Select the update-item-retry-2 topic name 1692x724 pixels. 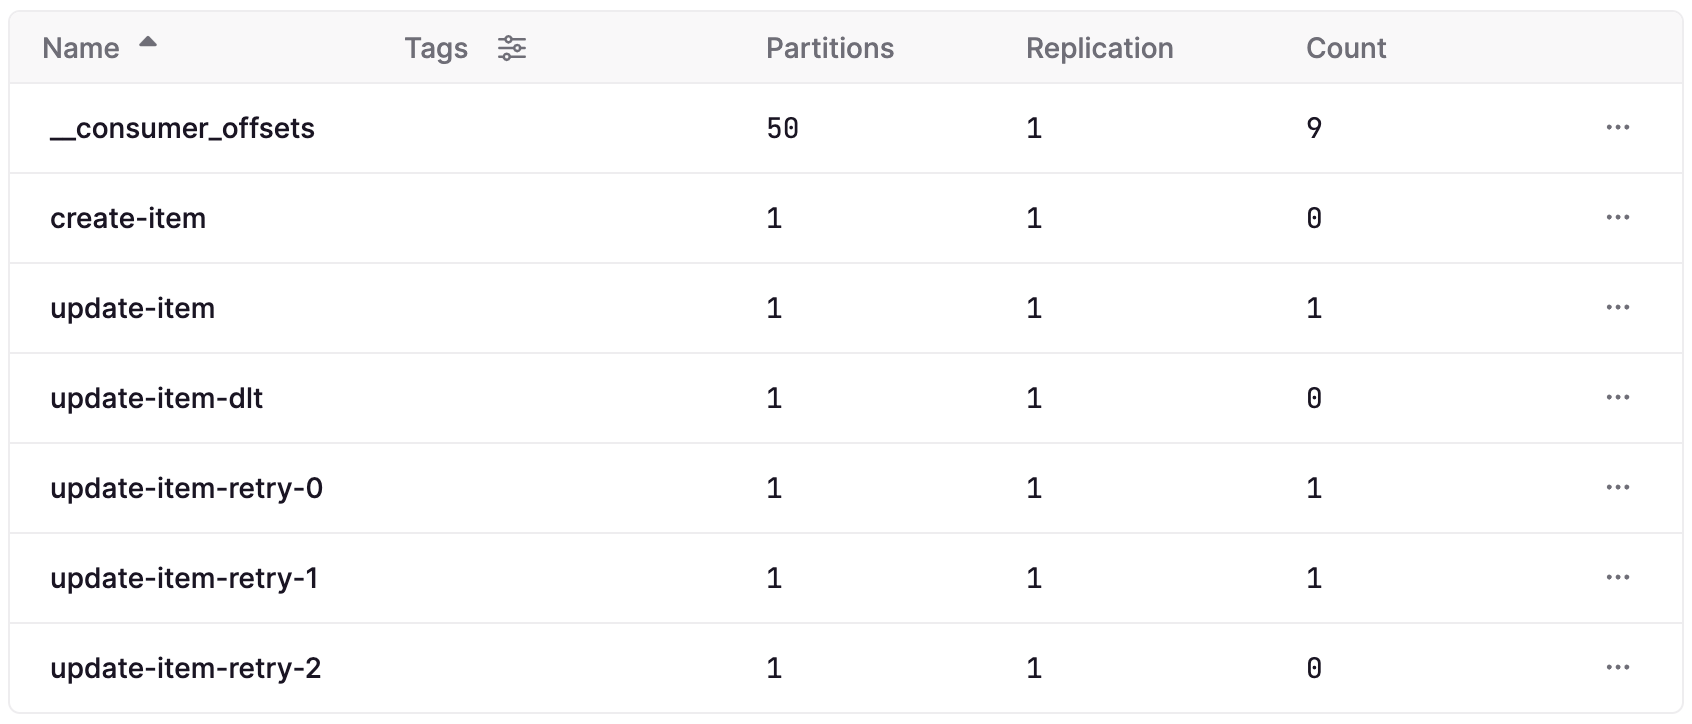pyautogui.click(x=186, y=668)
